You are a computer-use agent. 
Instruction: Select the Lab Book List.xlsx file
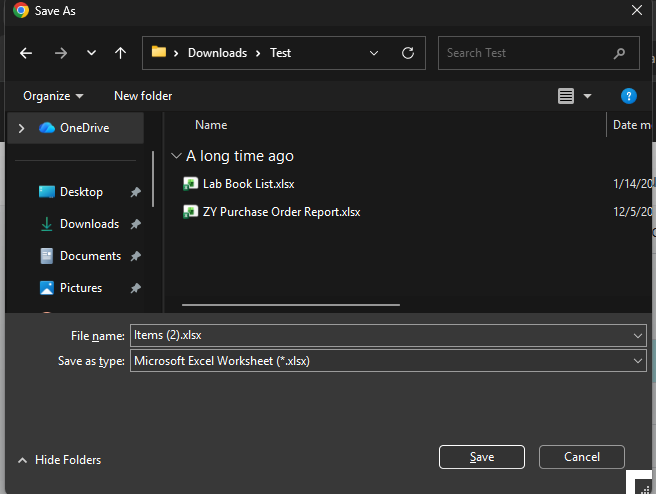pos(248,184)
